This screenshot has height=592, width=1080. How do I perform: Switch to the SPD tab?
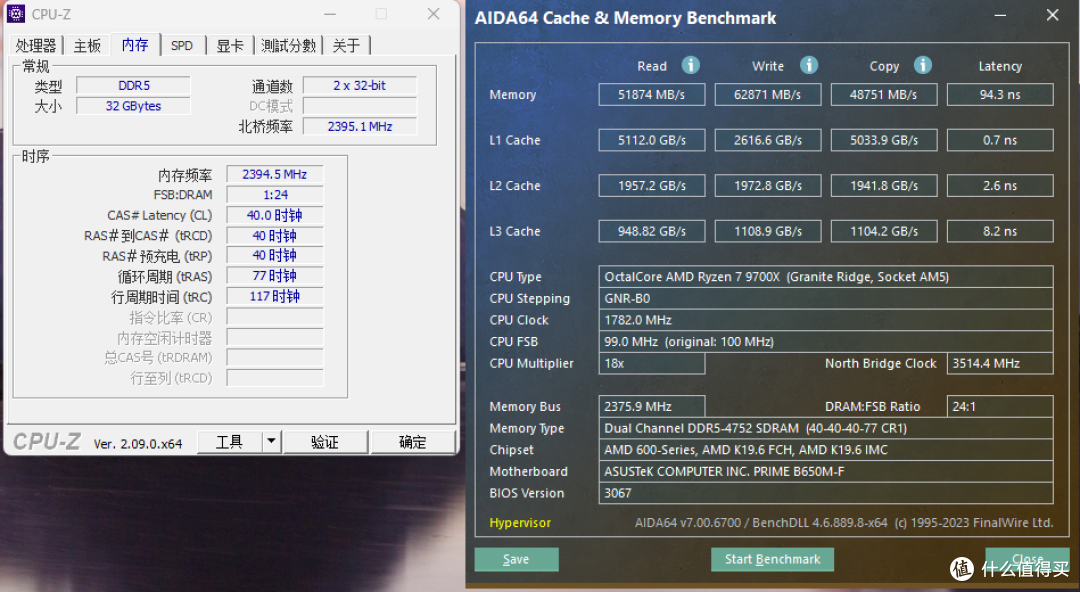coord(182,45)
